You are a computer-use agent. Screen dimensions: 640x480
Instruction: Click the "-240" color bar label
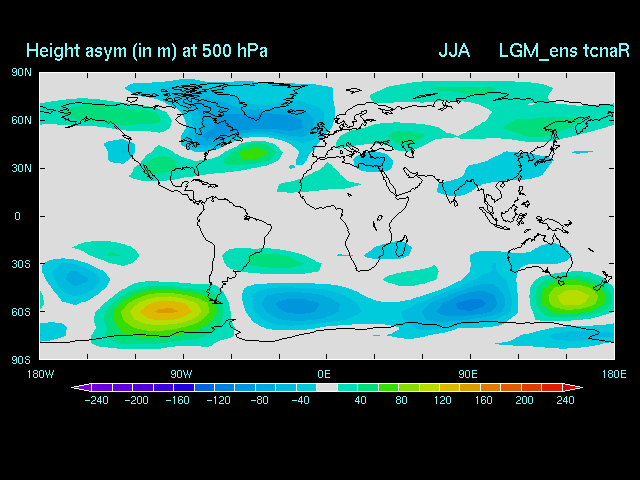coord(97,401)
